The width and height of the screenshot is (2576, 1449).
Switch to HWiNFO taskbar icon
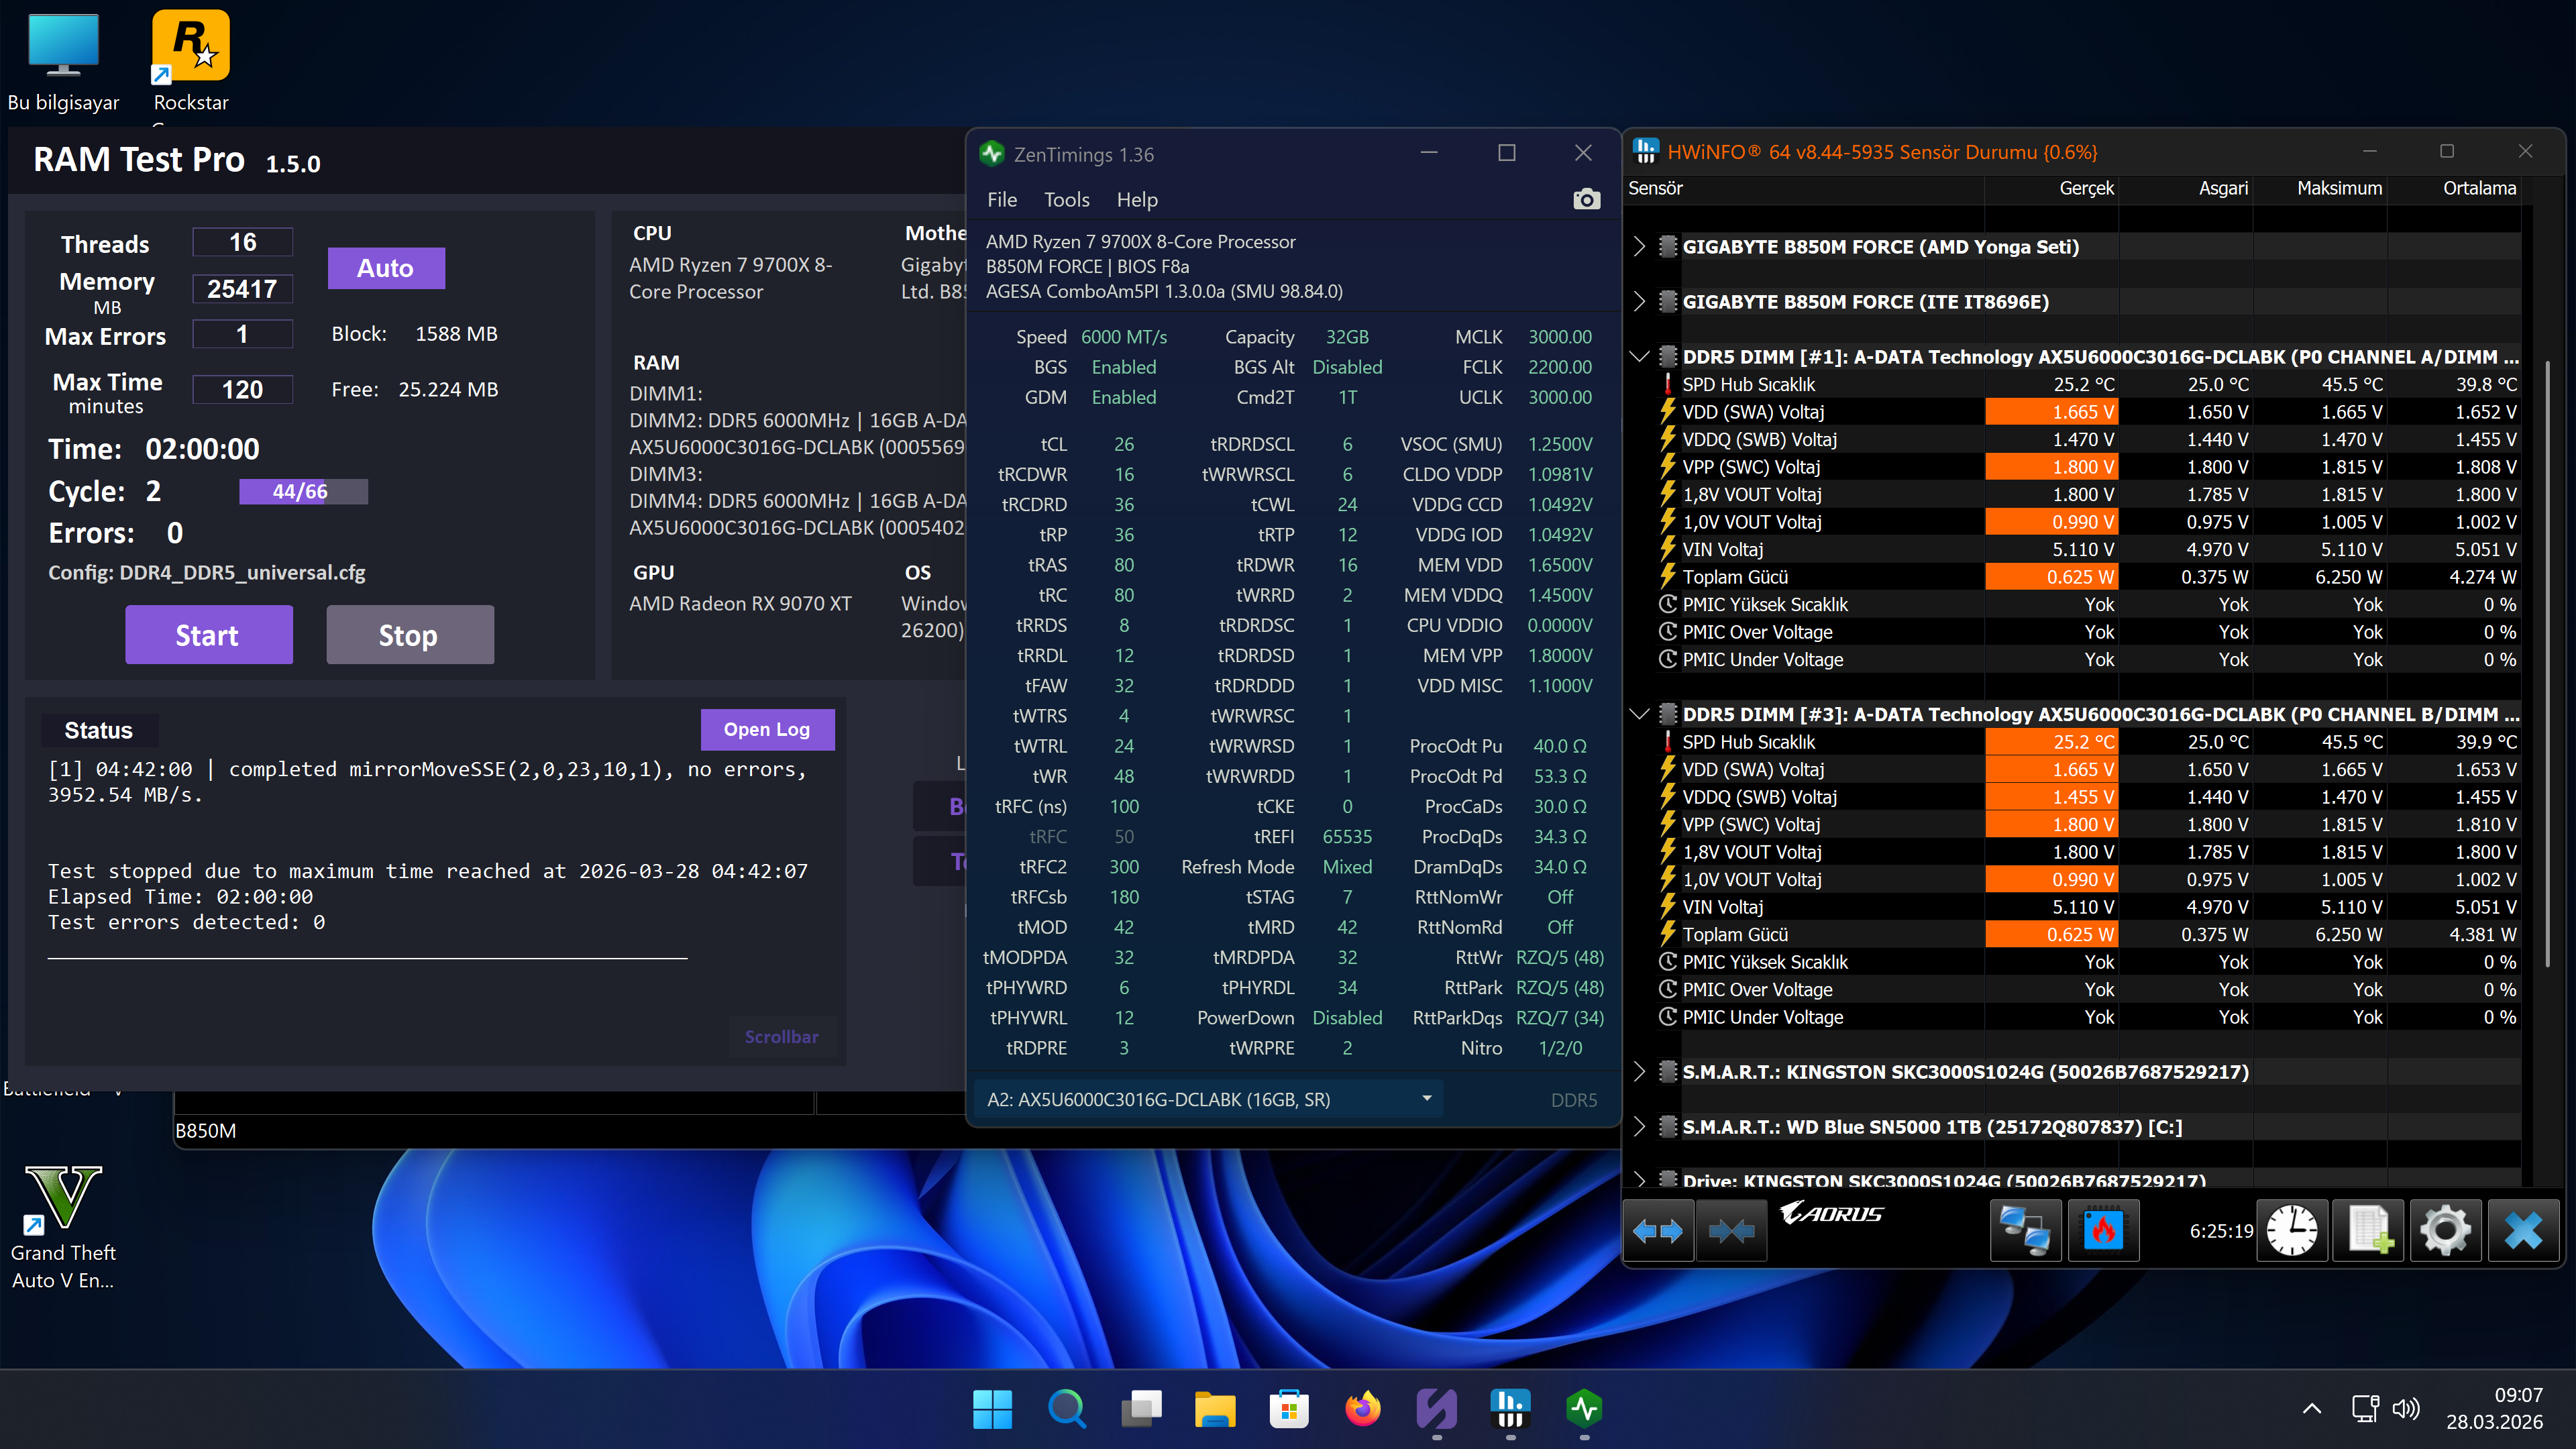tap(1511, 1410)
